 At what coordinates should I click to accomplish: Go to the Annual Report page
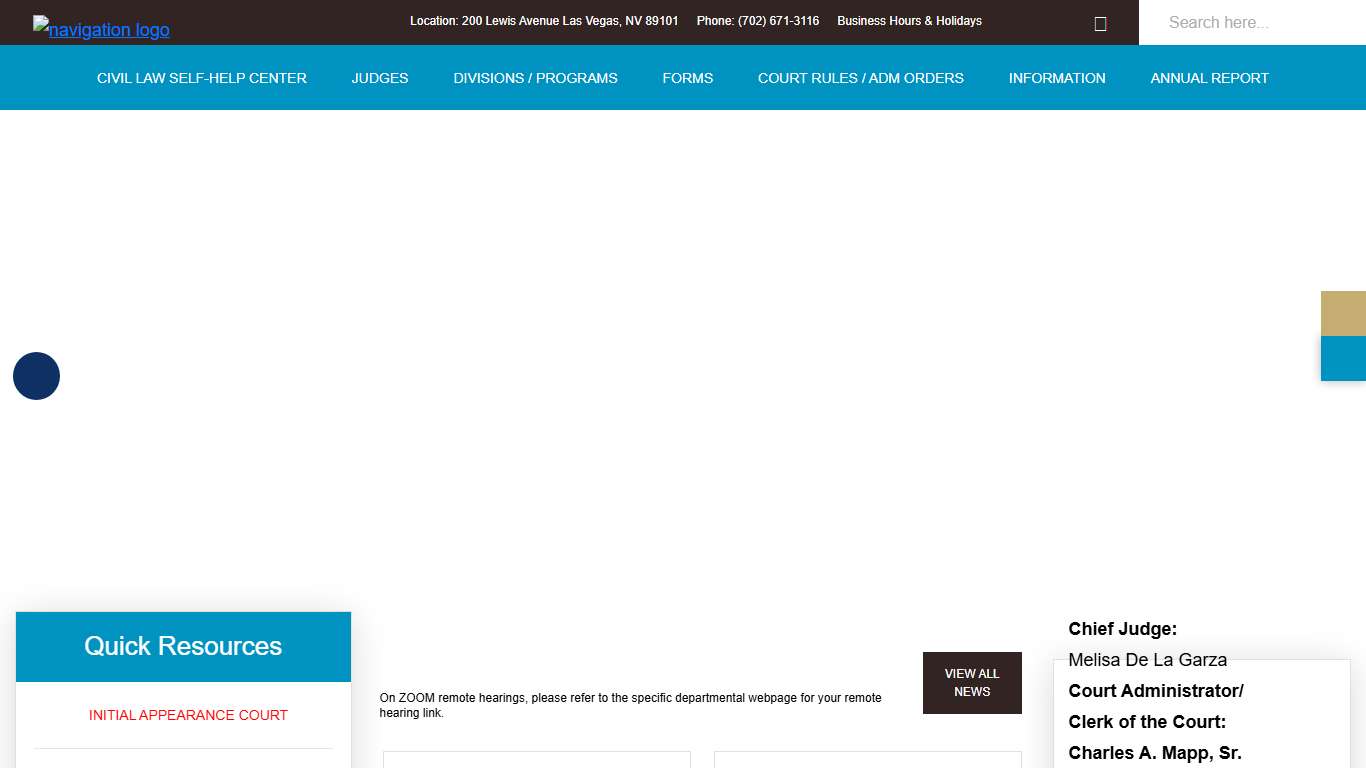pyautogui.click(x=1209, y=78)
